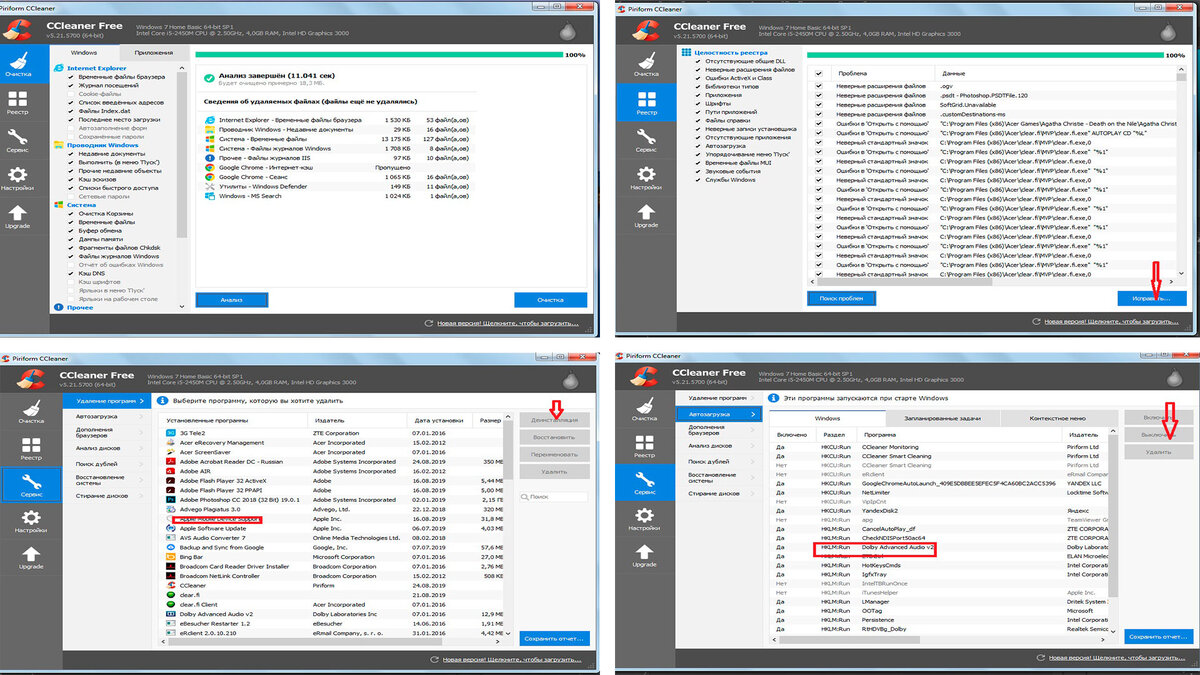
Task: Open Дополнения браузеров in uninstall programs window
Action: (x=109, y=434)
